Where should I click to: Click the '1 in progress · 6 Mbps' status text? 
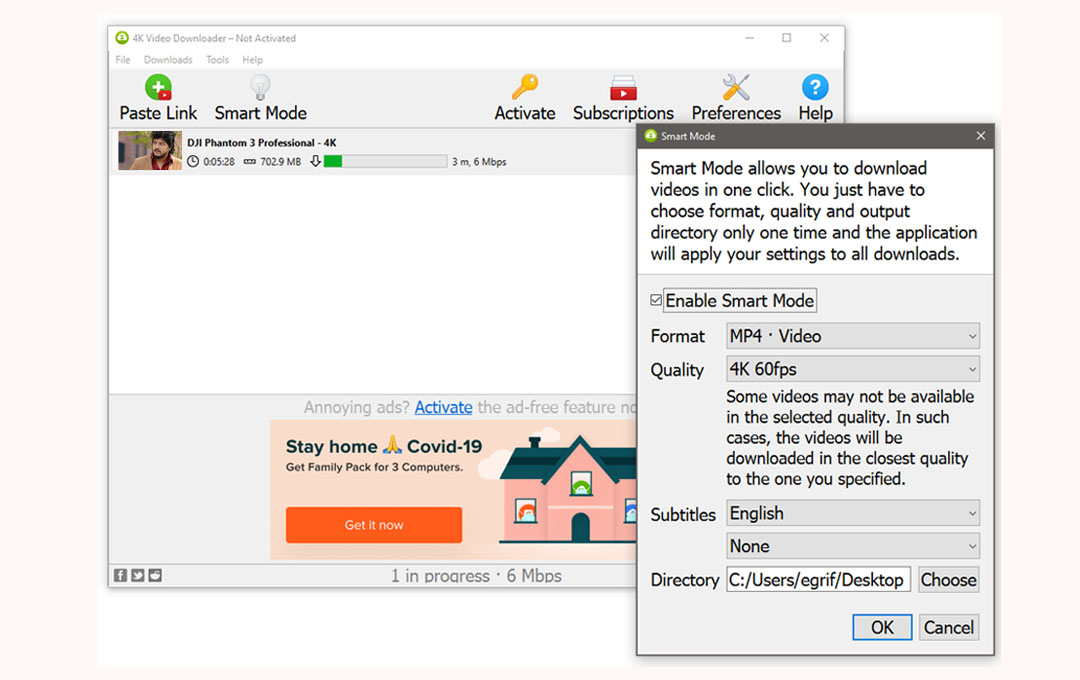click(x=476, y=575)
